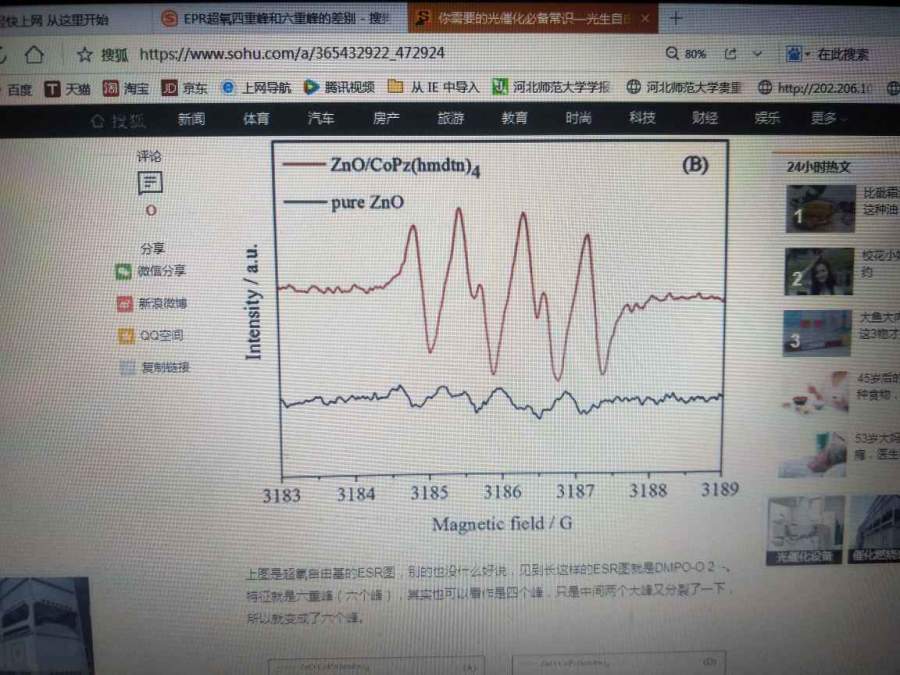Switch to the 从这里开始 tab
Screen dimensions: 900x675
click(x=55, y=20)
